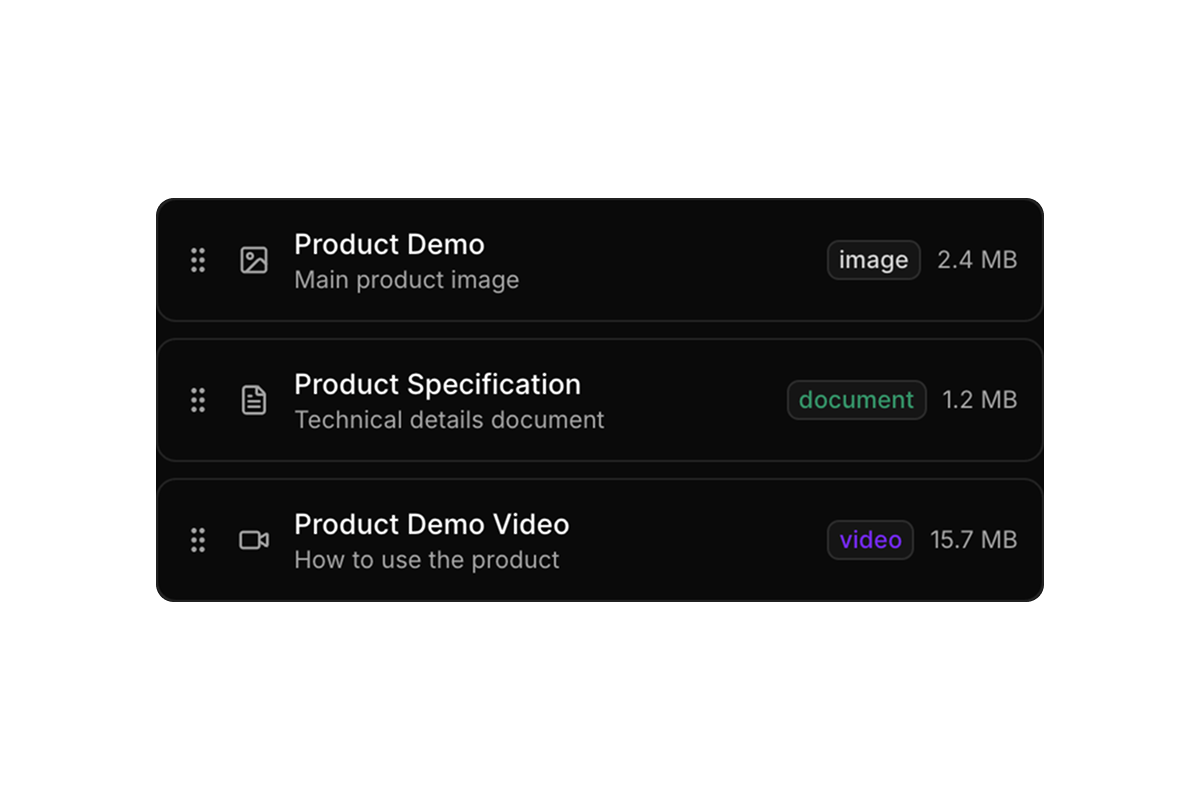Click the 15.7 MB file size label

[973, 540]
